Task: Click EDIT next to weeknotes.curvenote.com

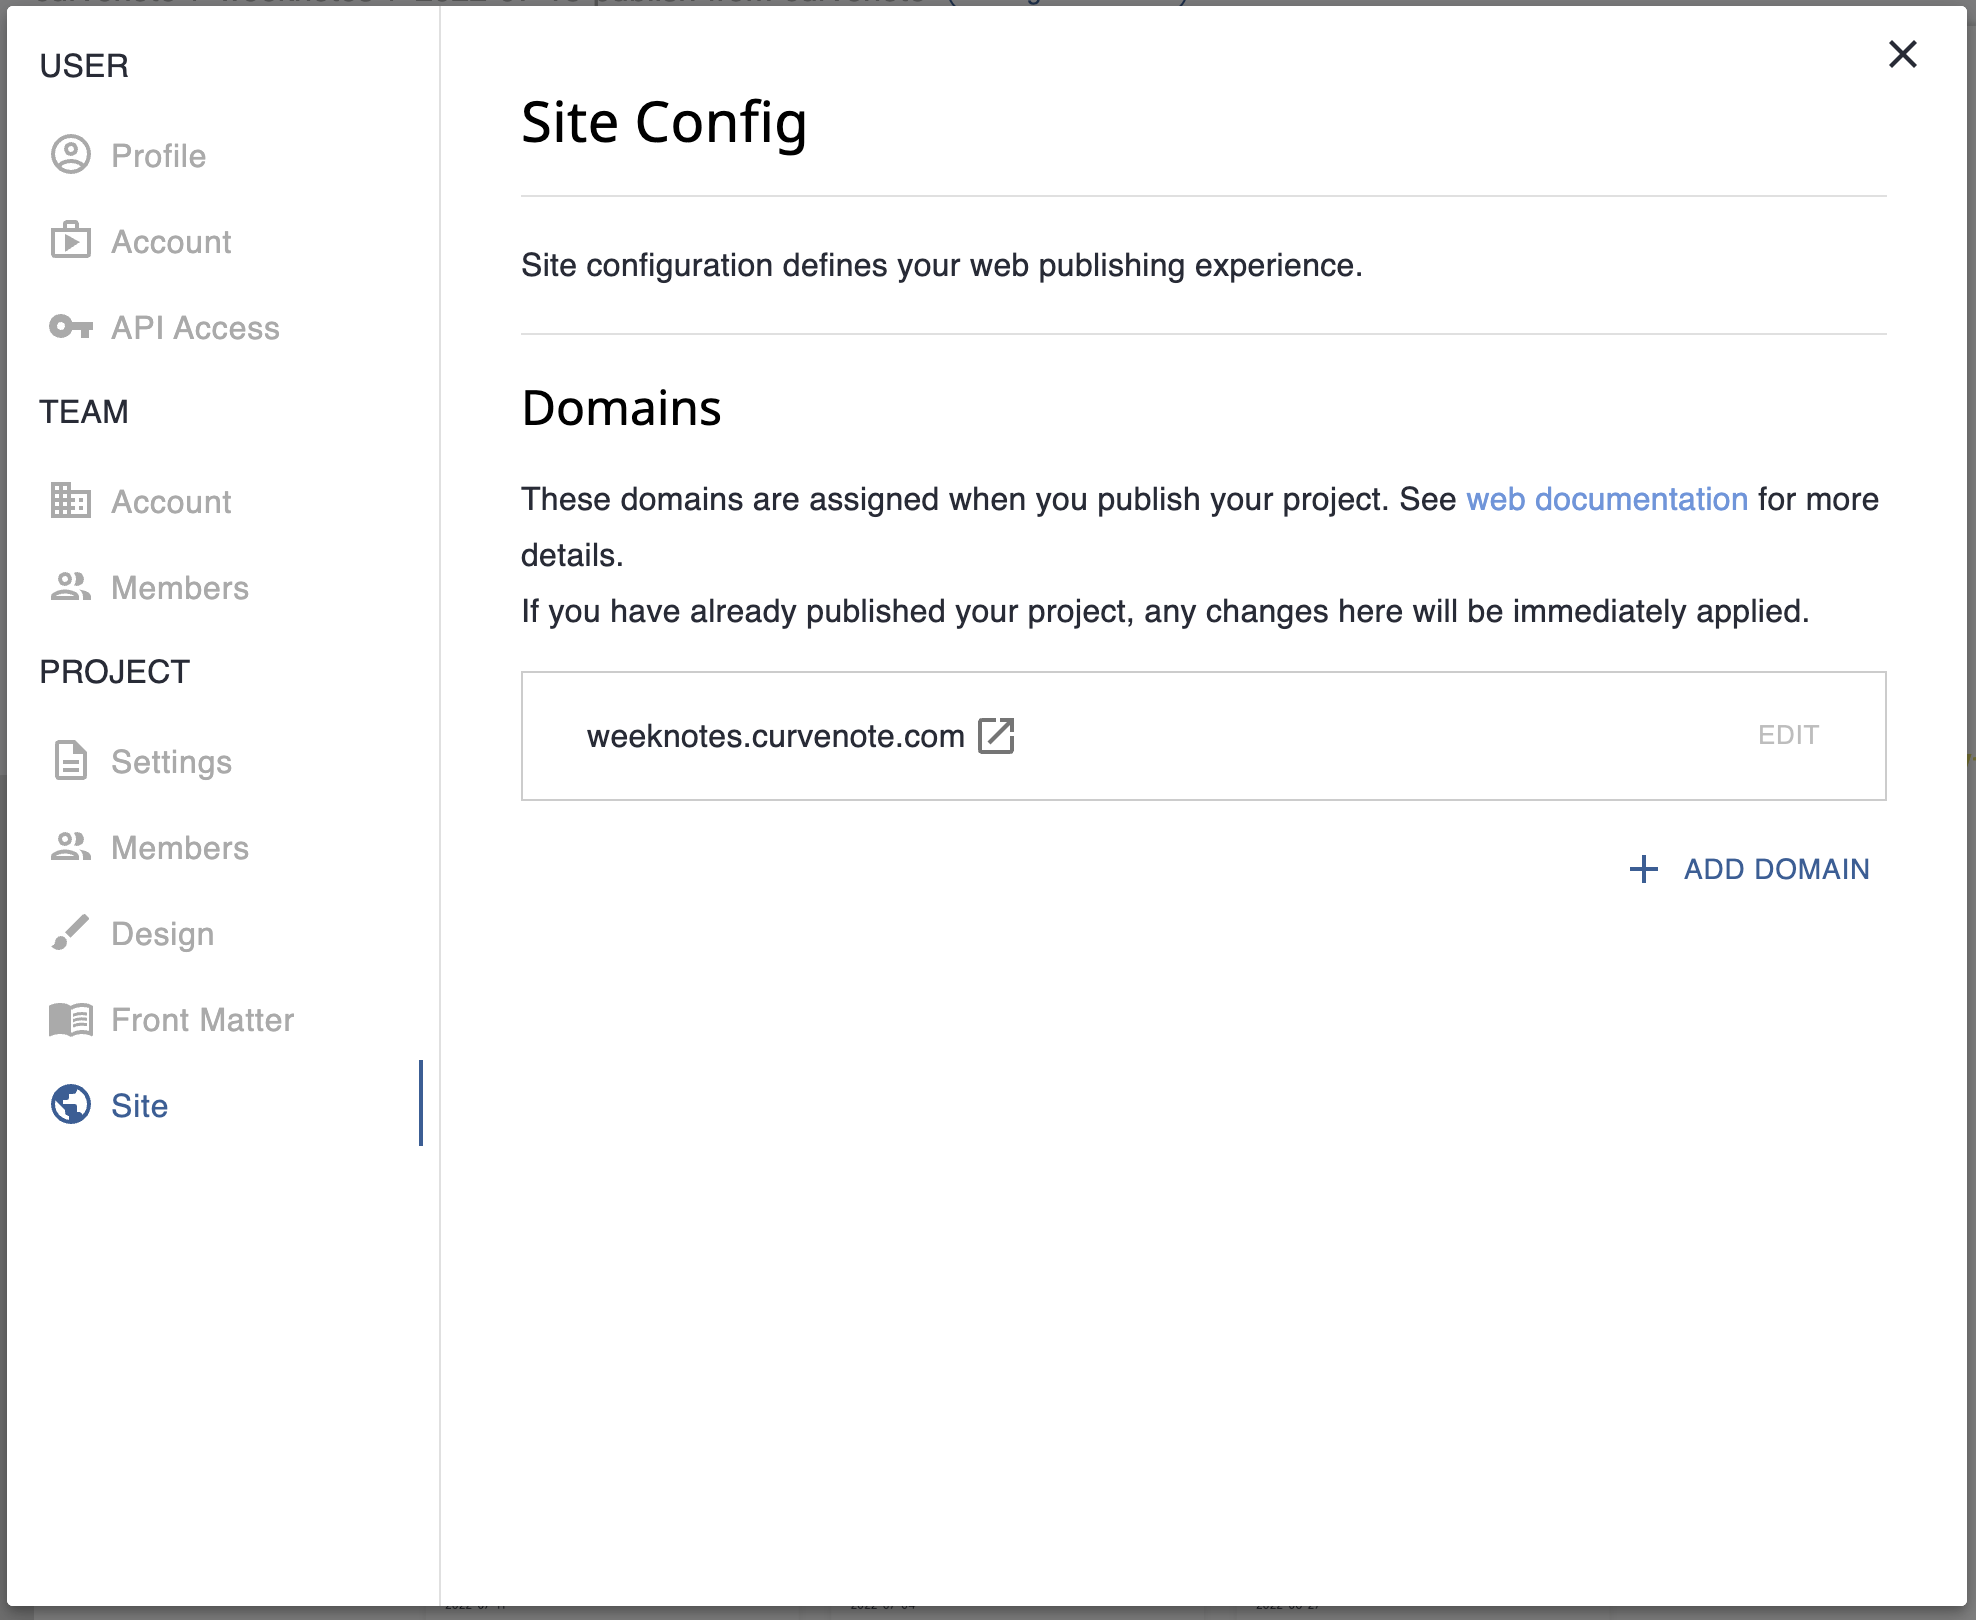Action: point(1788,735)
